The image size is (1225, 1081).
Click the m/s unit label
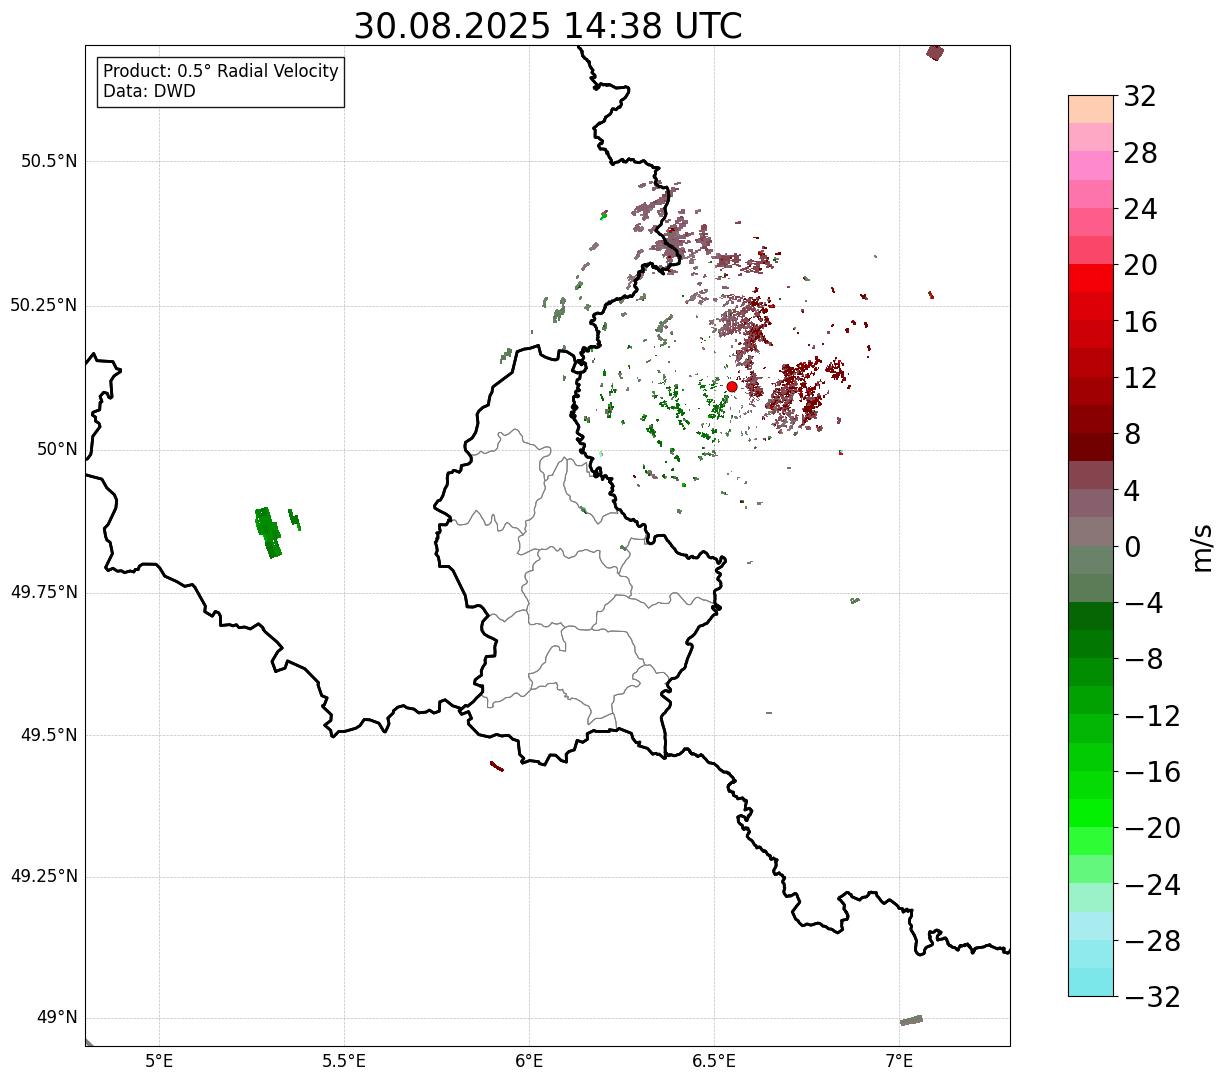coord(1202,547)
